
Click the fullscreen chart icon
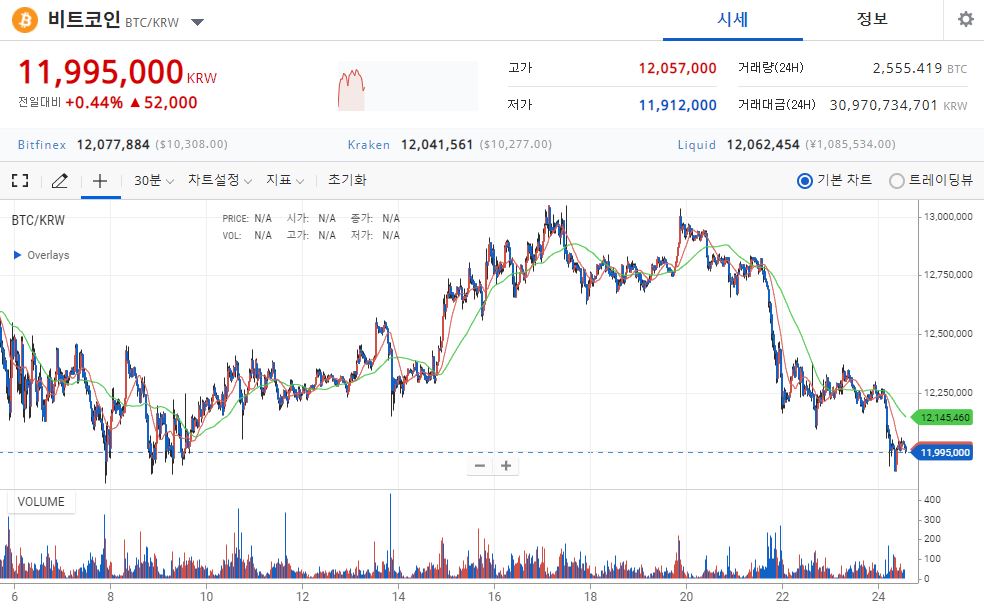[x=19, y=180]
